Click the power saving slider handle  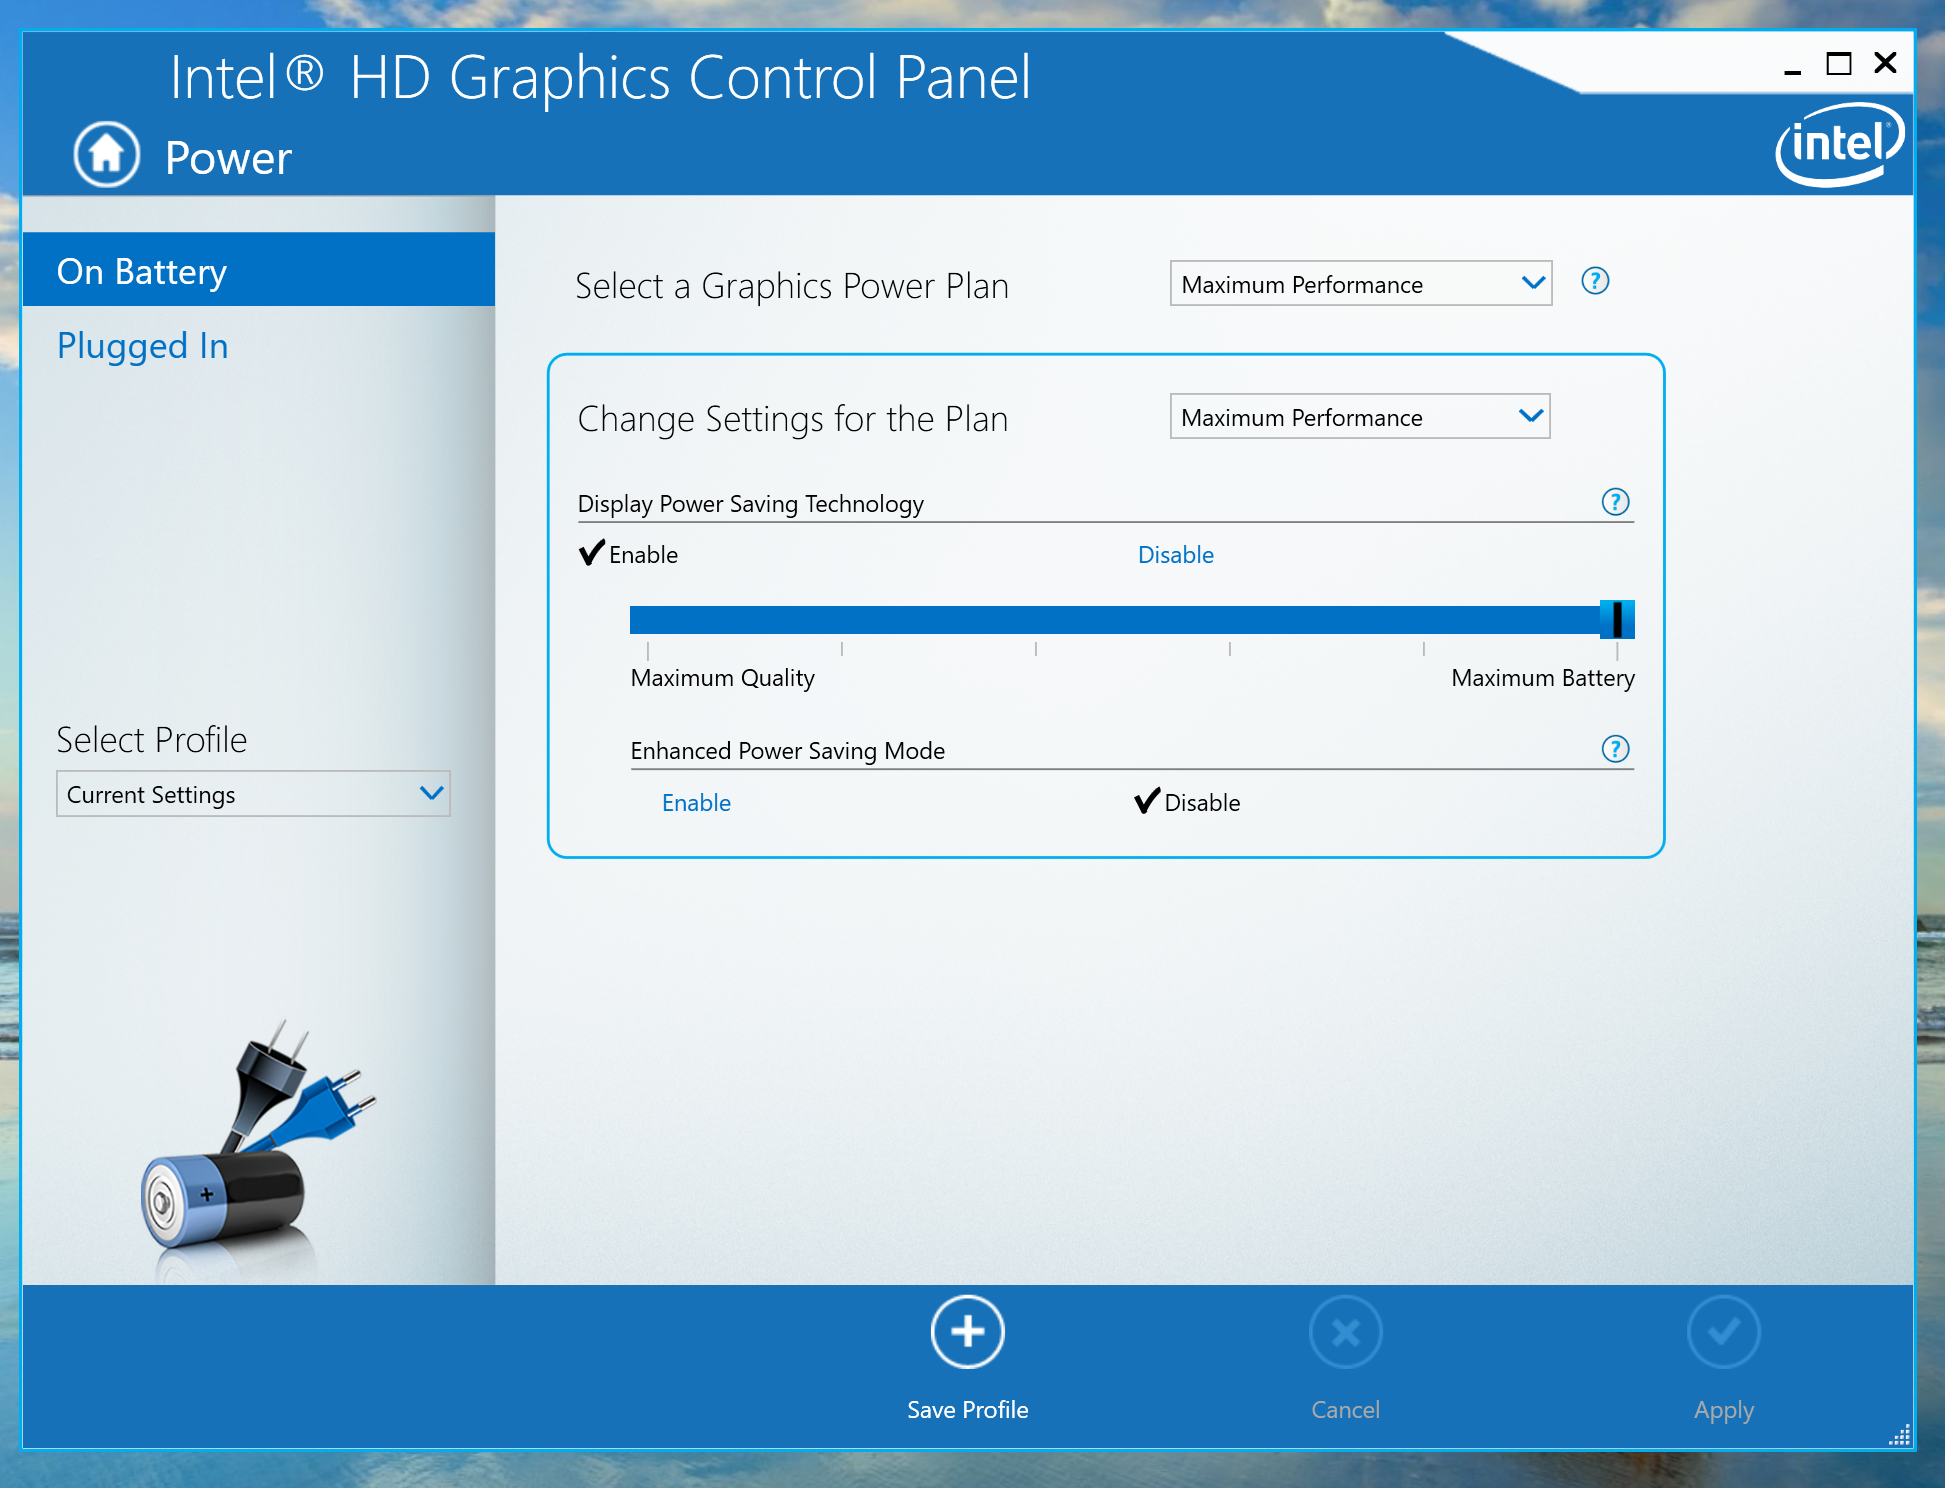[x=1617, y=620]
